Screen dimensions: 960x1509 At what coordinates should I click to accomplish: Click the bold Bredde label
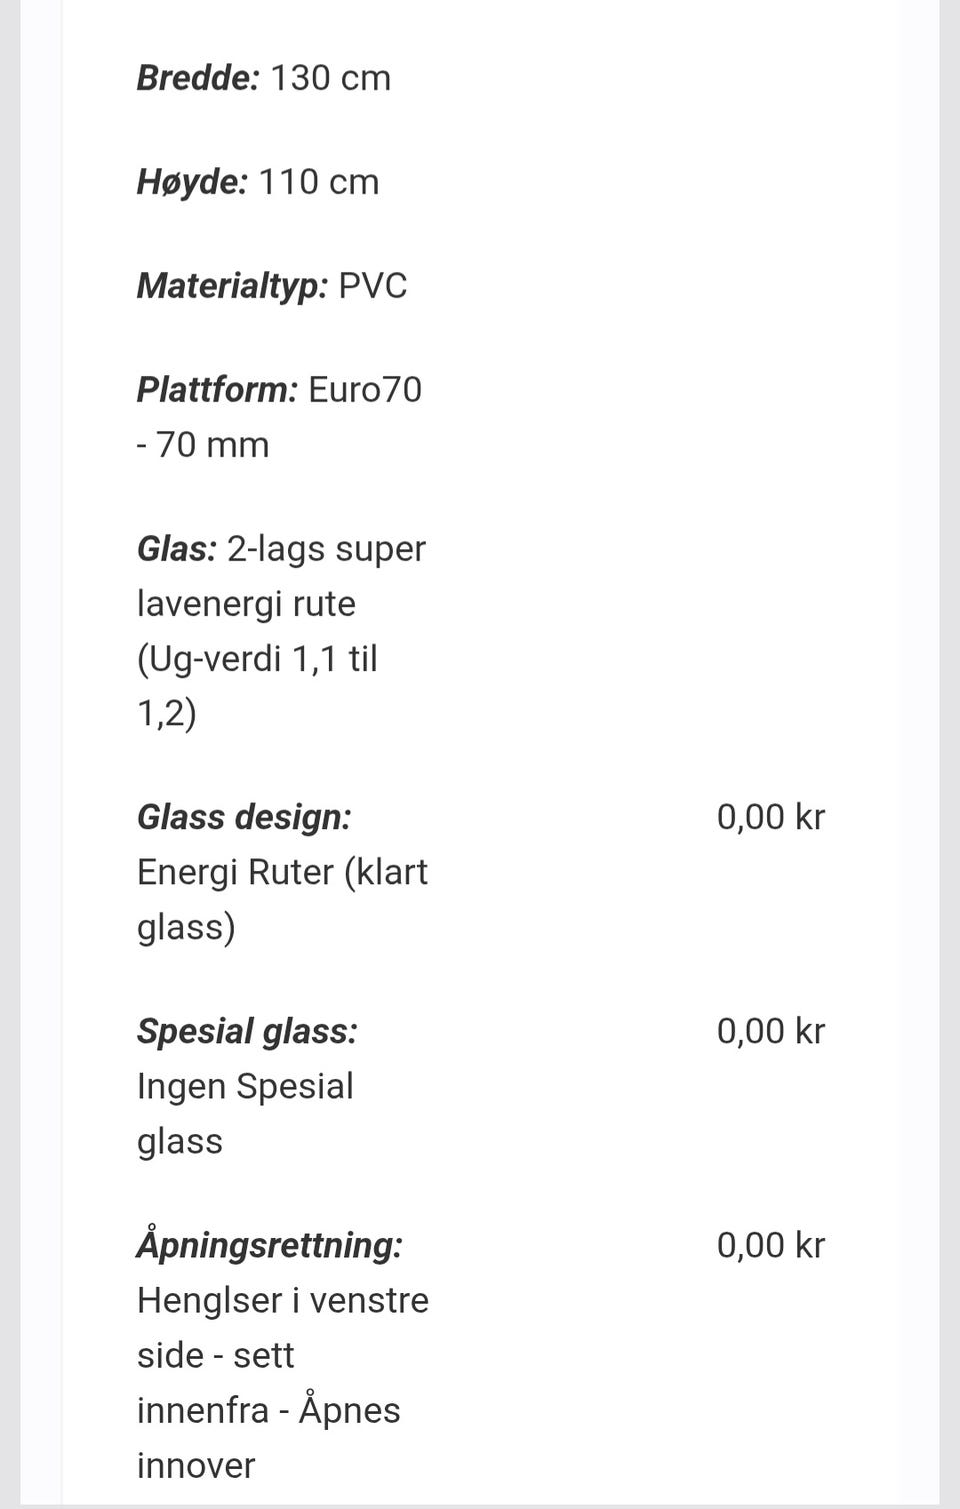[198, 78]
